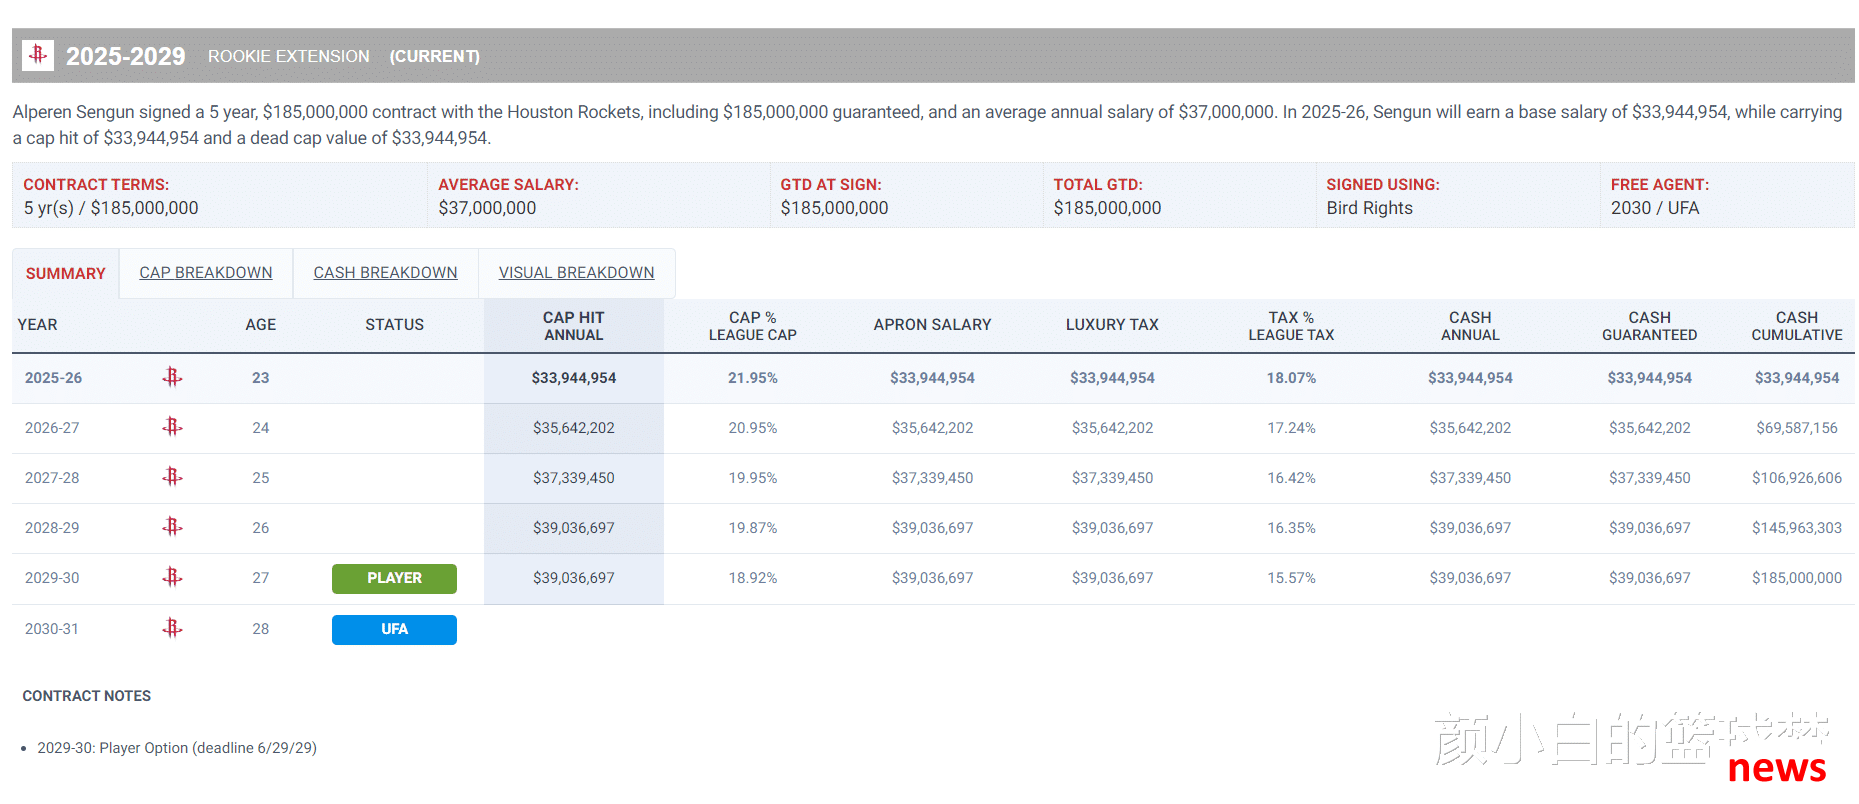Screen dimensions: 1859x804
Task: Click the $185,000,000 cumulative cash cell
Action: (1797, 578)
